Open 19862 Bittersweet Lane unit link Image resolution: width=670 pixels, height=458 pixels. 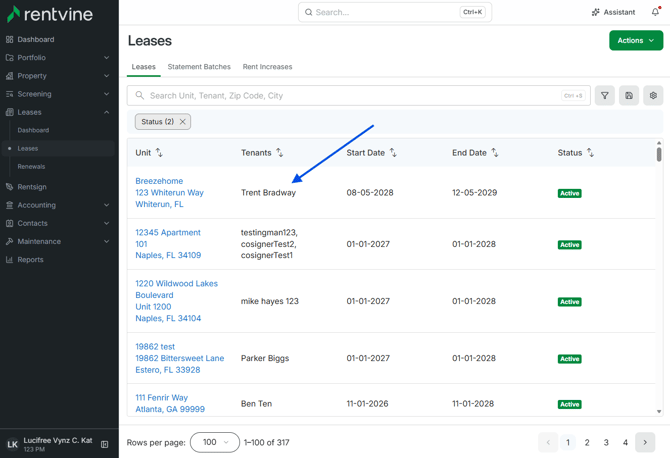pyautogui.click(x=179, y=358)
